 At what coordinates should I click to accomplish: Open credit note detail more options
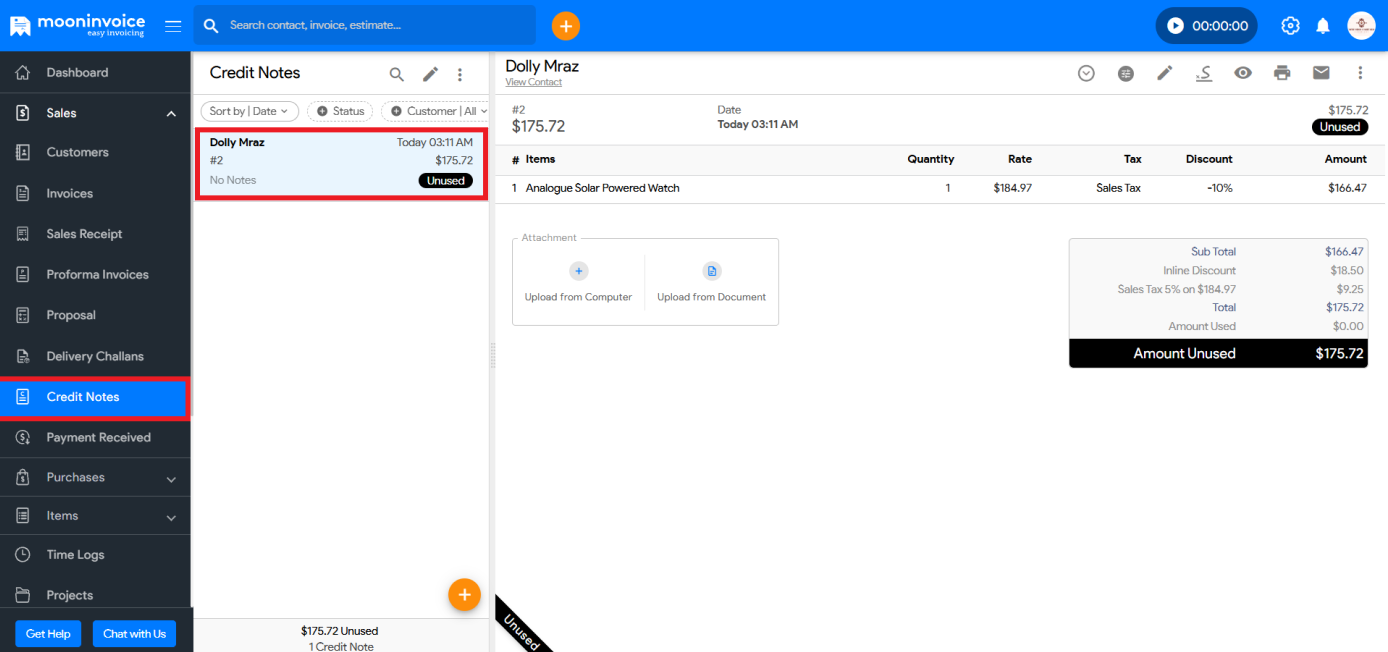point(1360,73)
